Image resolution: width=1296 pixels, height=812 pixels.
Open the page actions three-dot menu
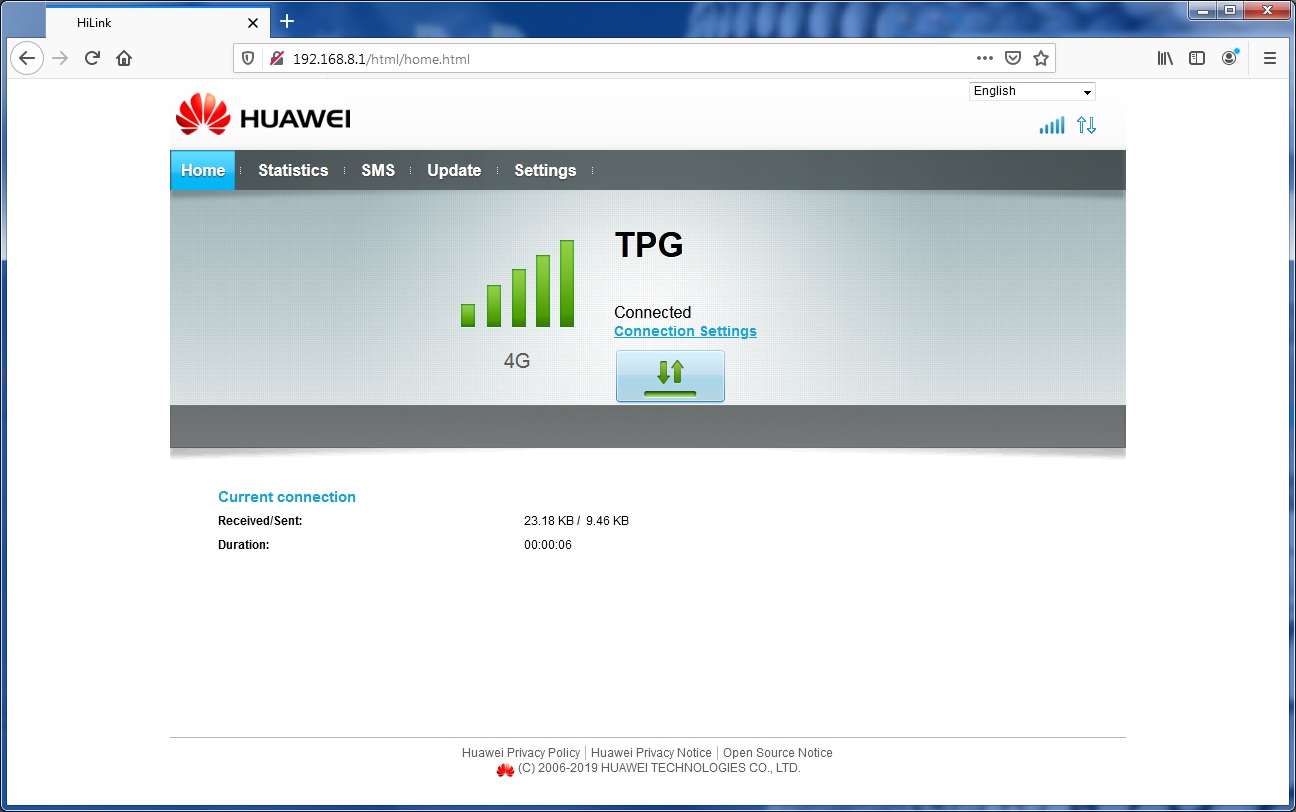coord(985,58)
